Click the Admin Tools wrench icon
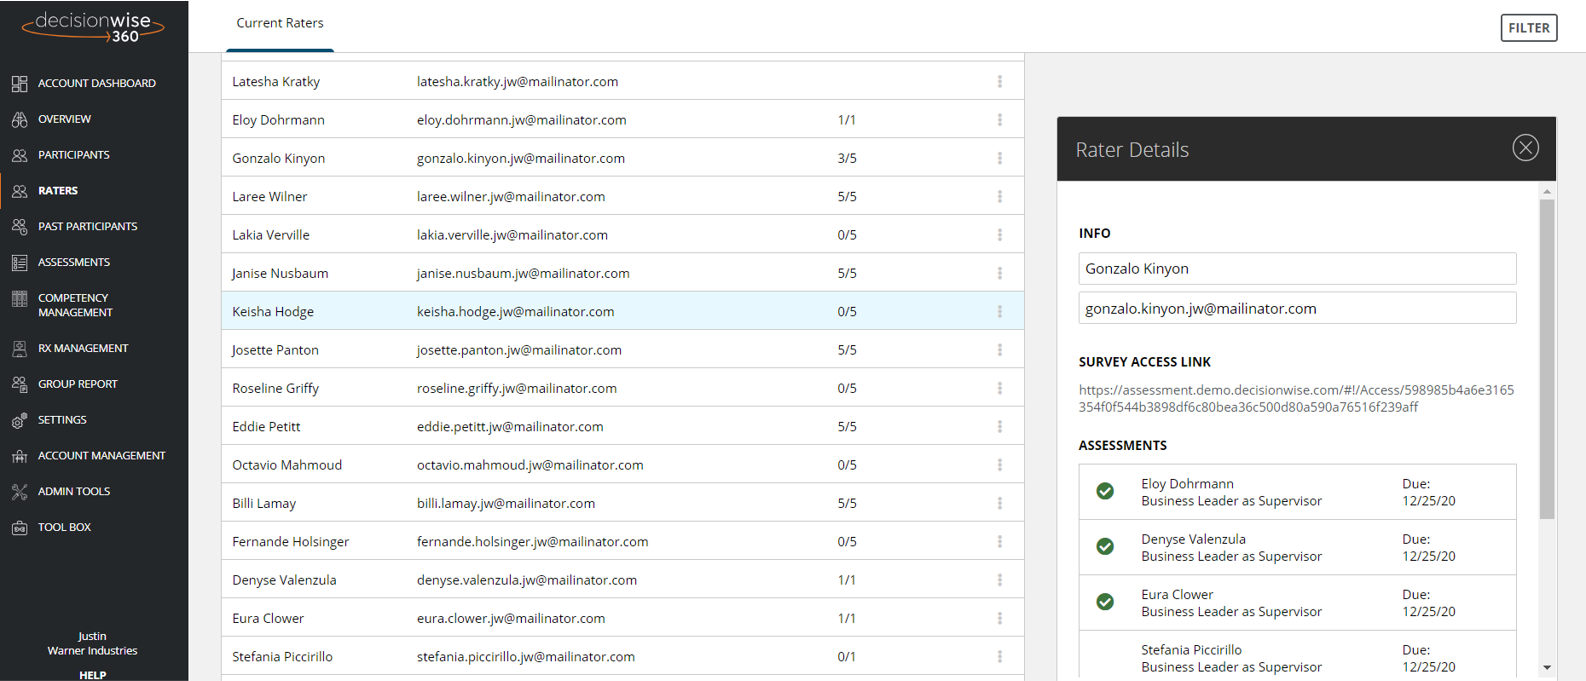The width and height of the screenshot is (1586, 681). tap(19, 492)
